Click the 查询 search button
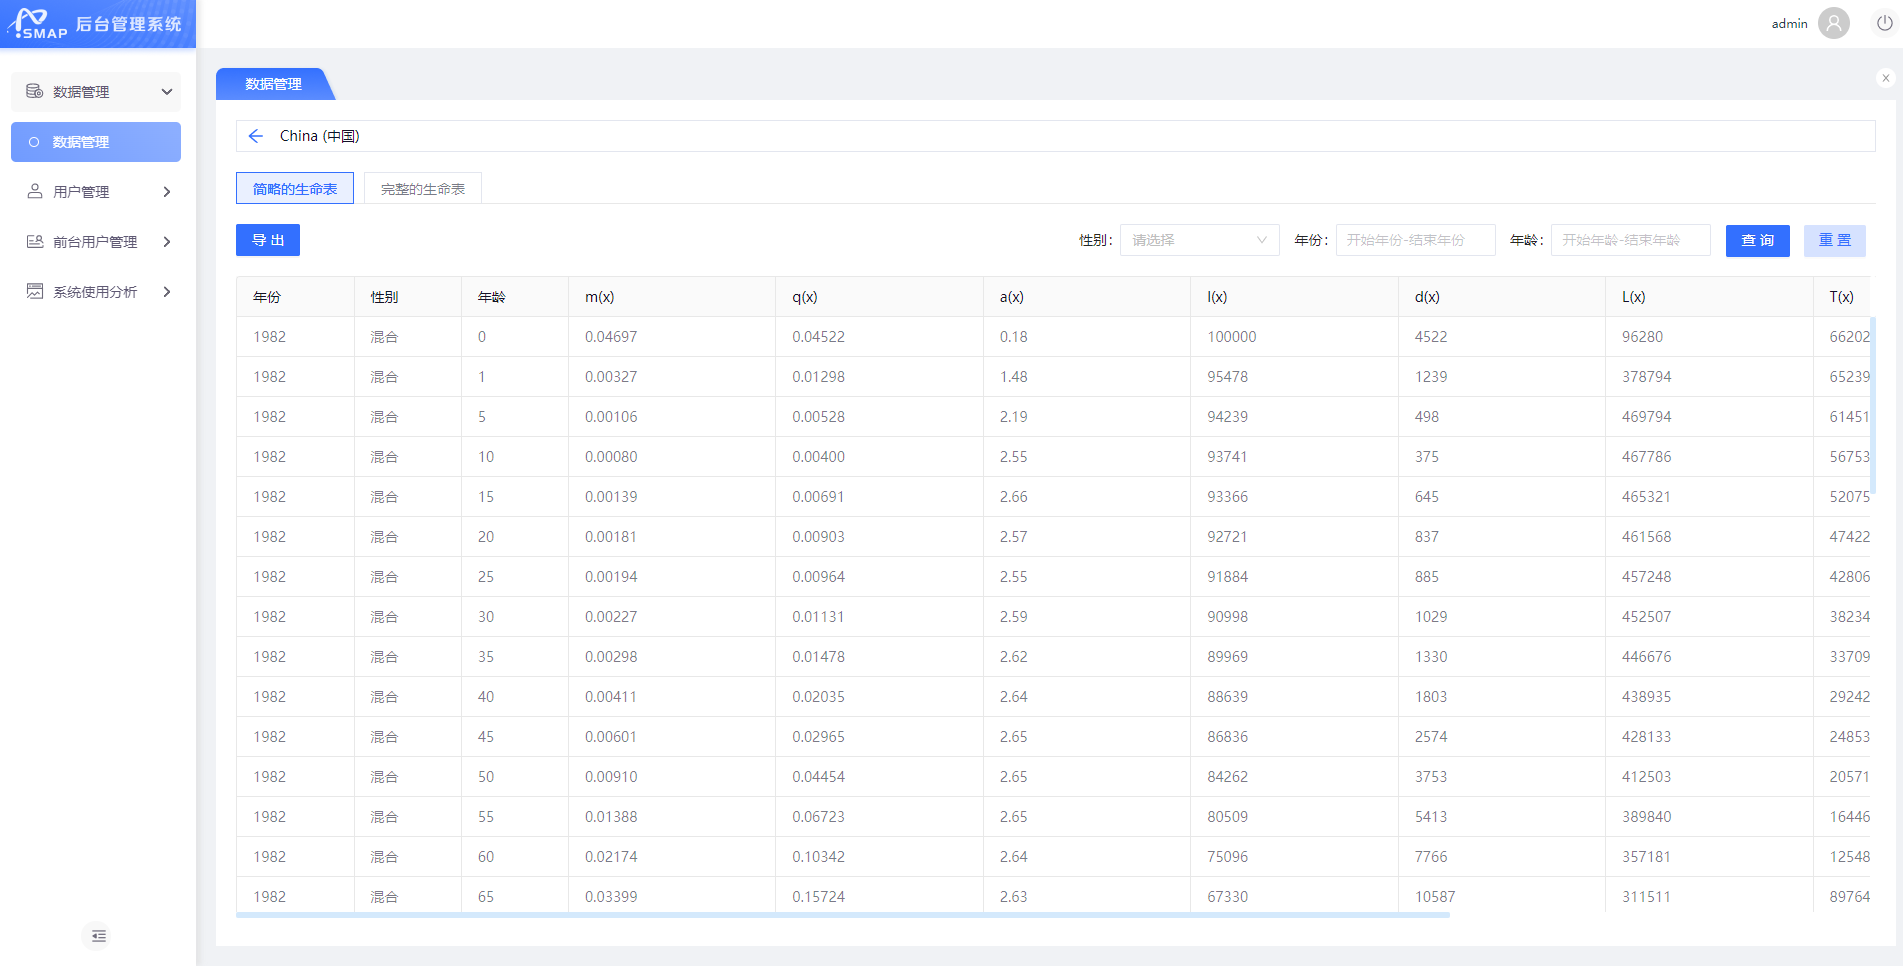The height and width of the screenshot is (966, 1903). (1757, 240)
